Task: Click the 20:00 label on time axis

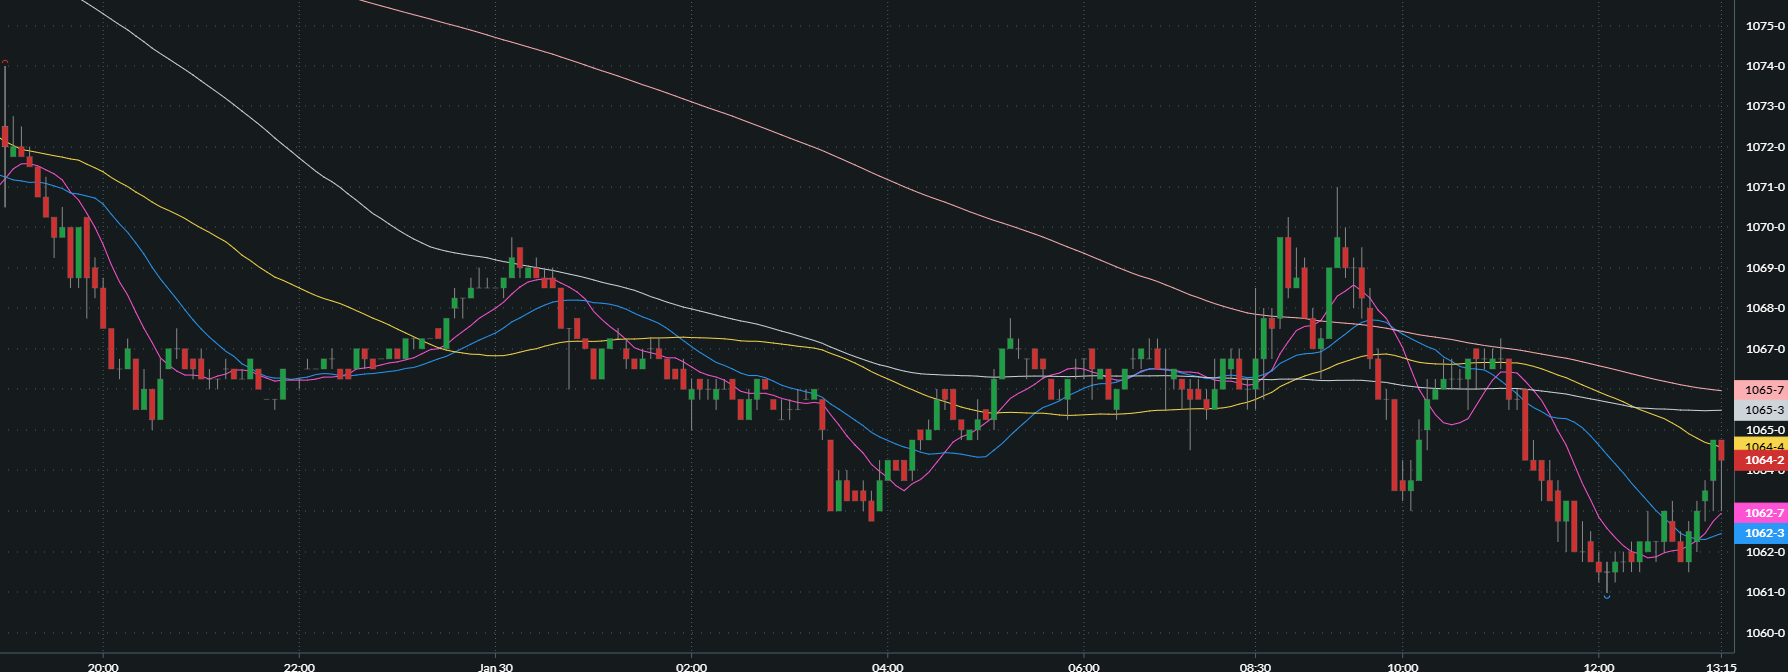Action: pos(103,667)
